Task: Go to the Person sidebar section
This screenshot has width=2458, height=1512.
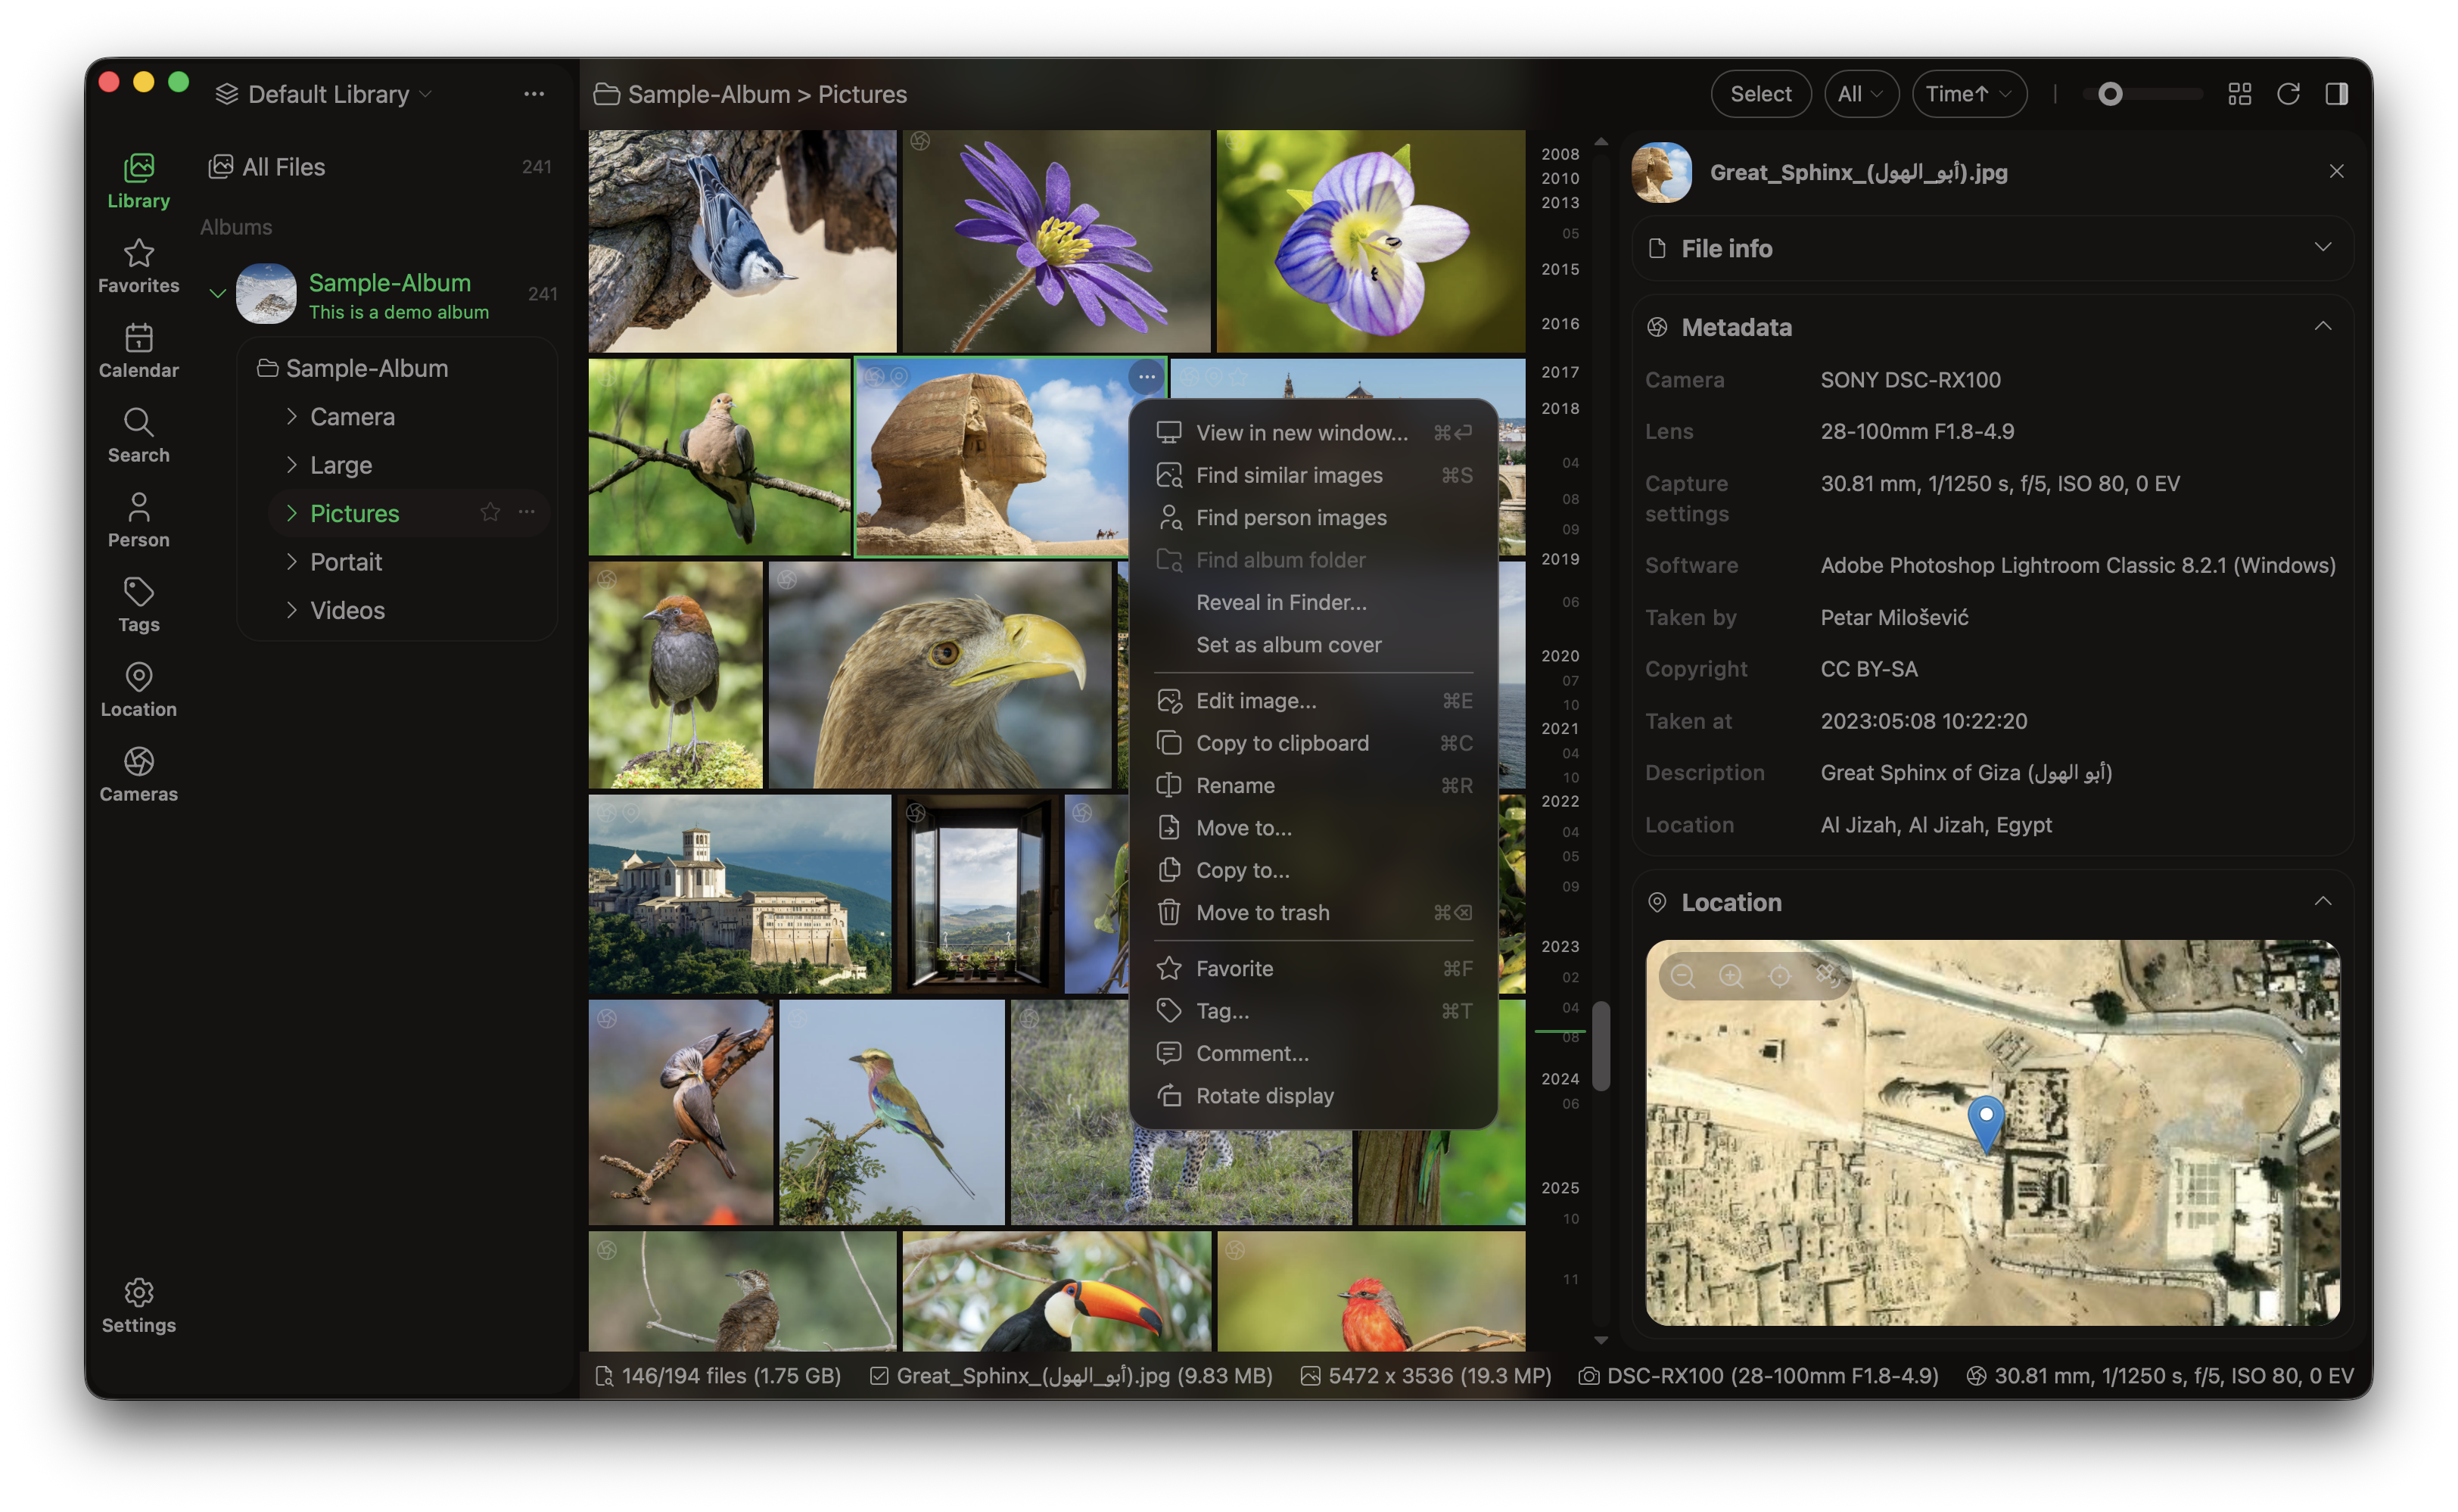Action: [138, 519]
